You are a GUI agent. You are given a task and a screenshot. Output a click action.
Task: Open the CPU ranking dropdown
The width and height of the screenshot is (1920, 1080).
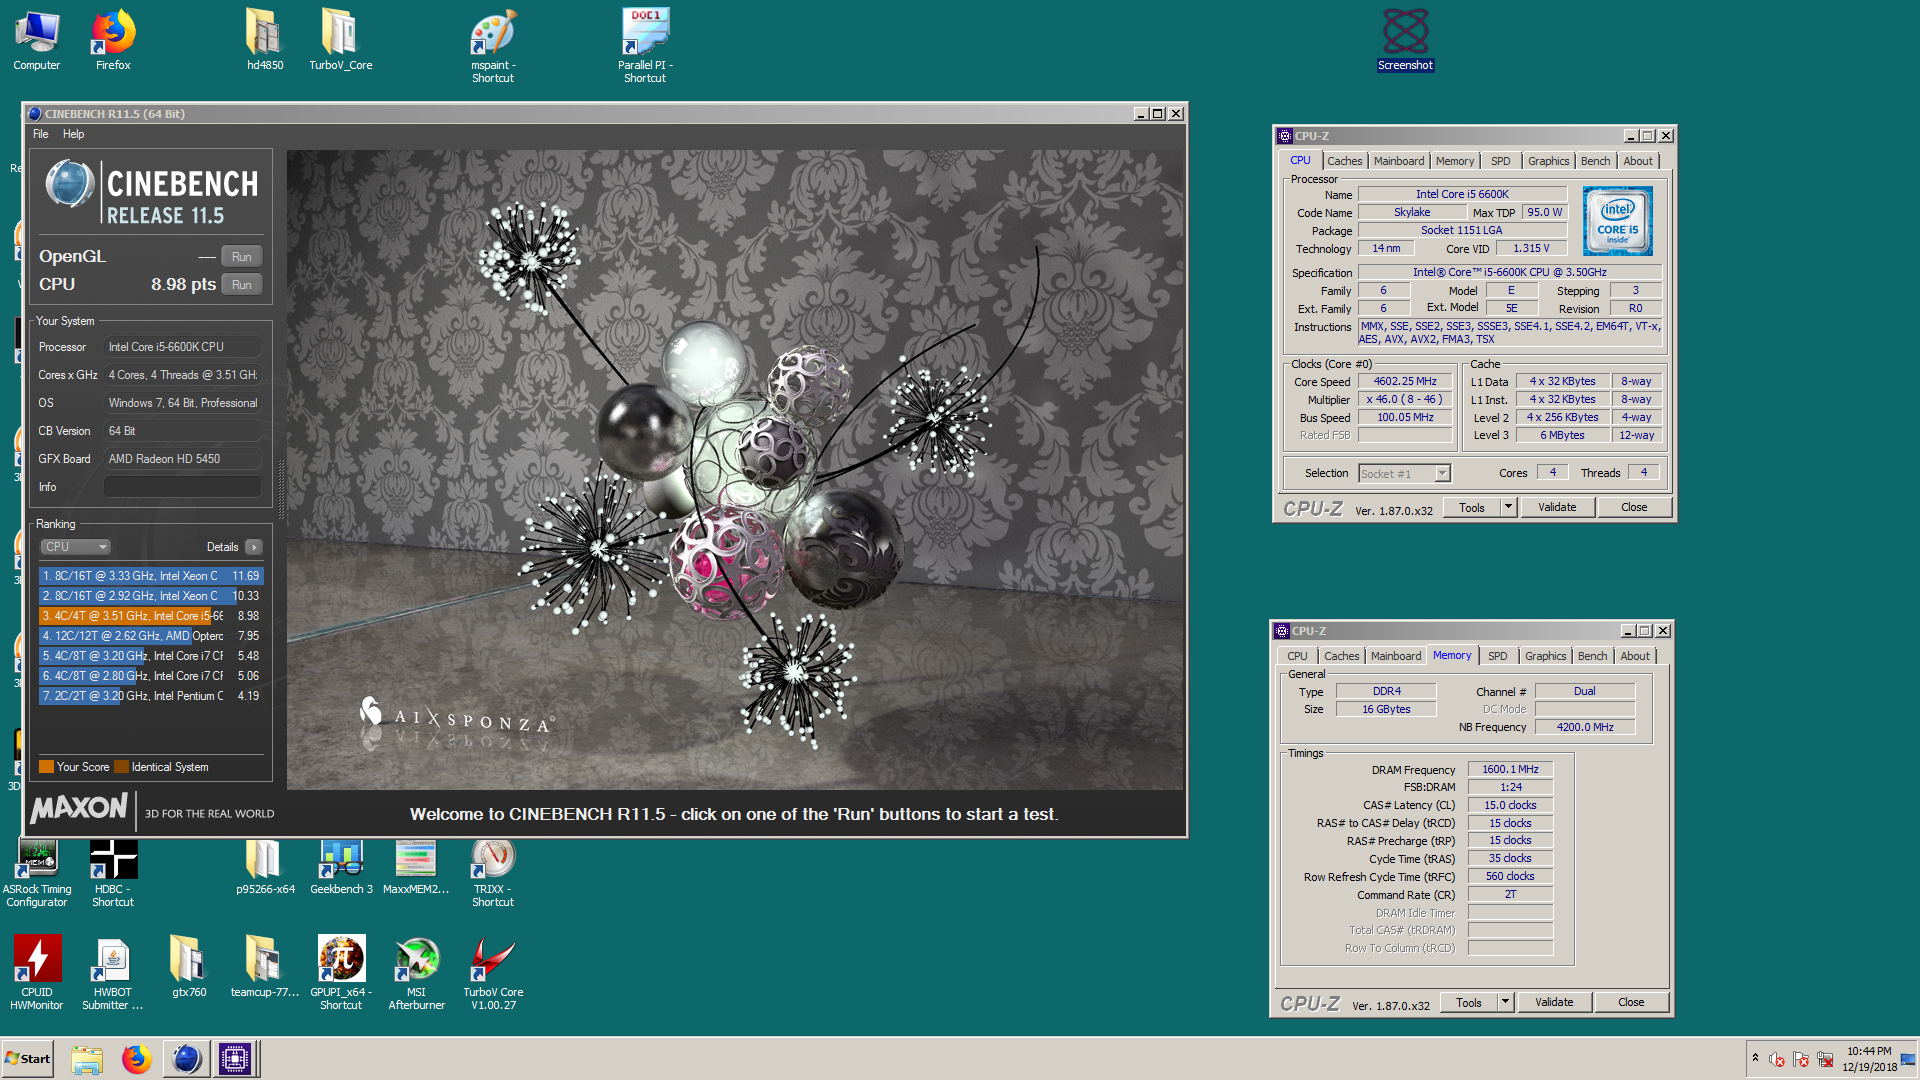(76, 547)
